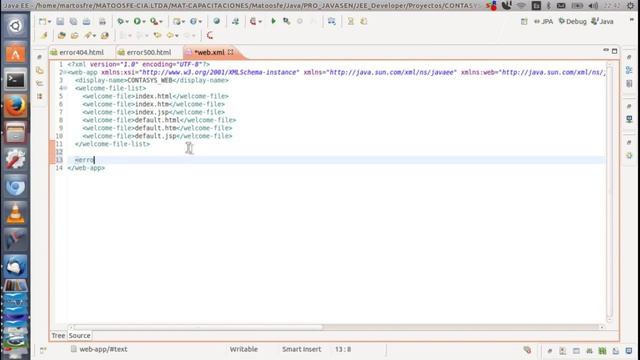640x360 pixels.
Task: Close the web.xml editor tab
Action: [231, 52]
